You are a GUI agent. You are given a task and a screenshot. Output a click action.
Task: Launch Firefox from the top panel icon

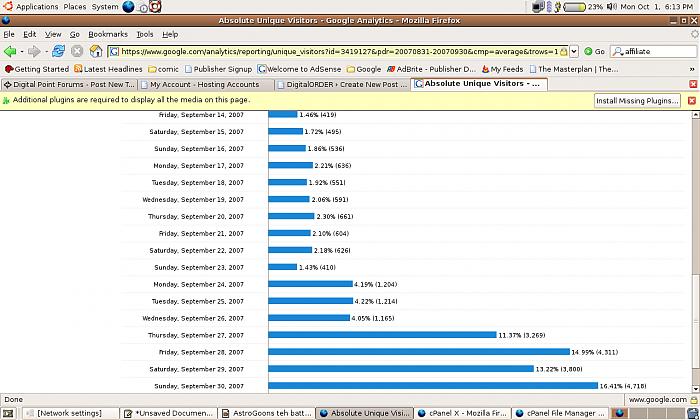pyautogui.click(x=128, y=7)
